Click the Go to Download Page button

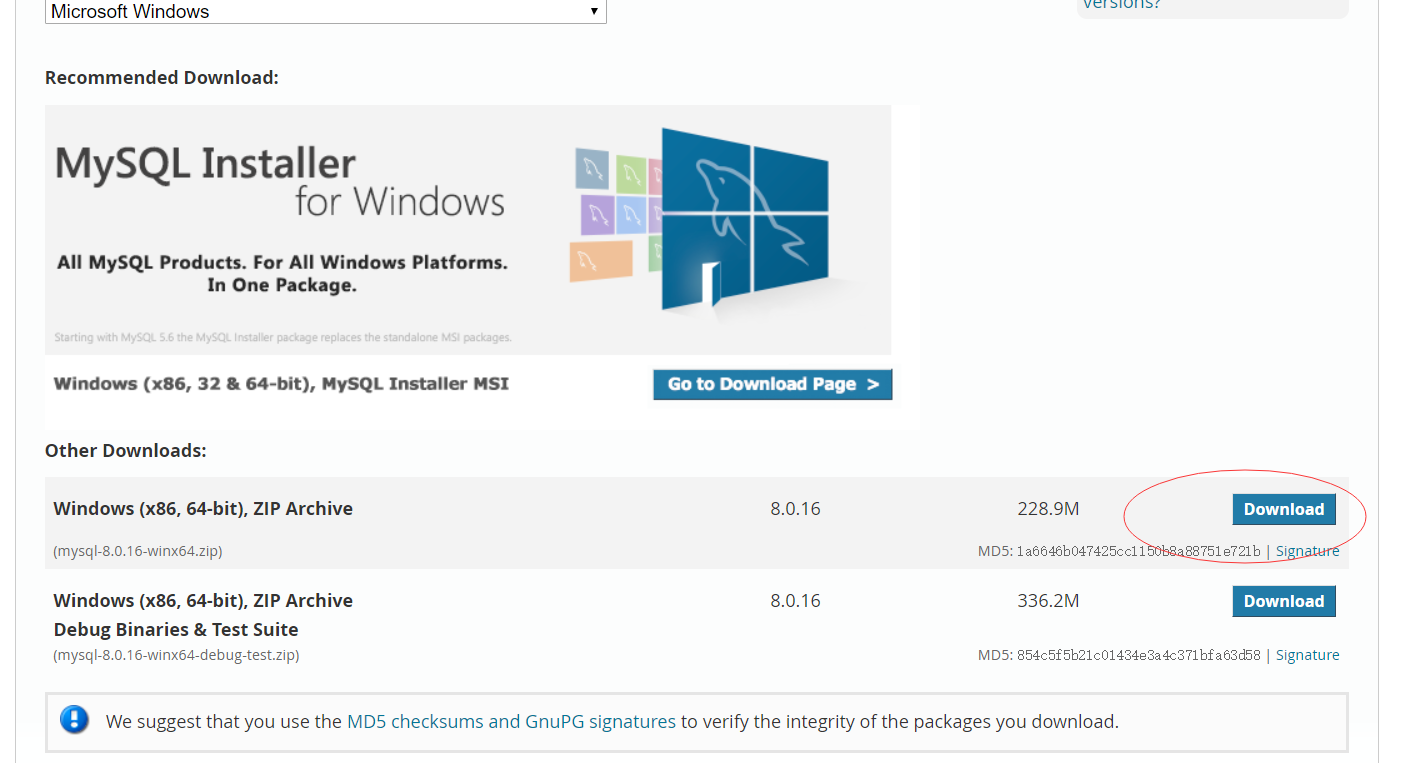pyautogui.click(x=772, y=384)
